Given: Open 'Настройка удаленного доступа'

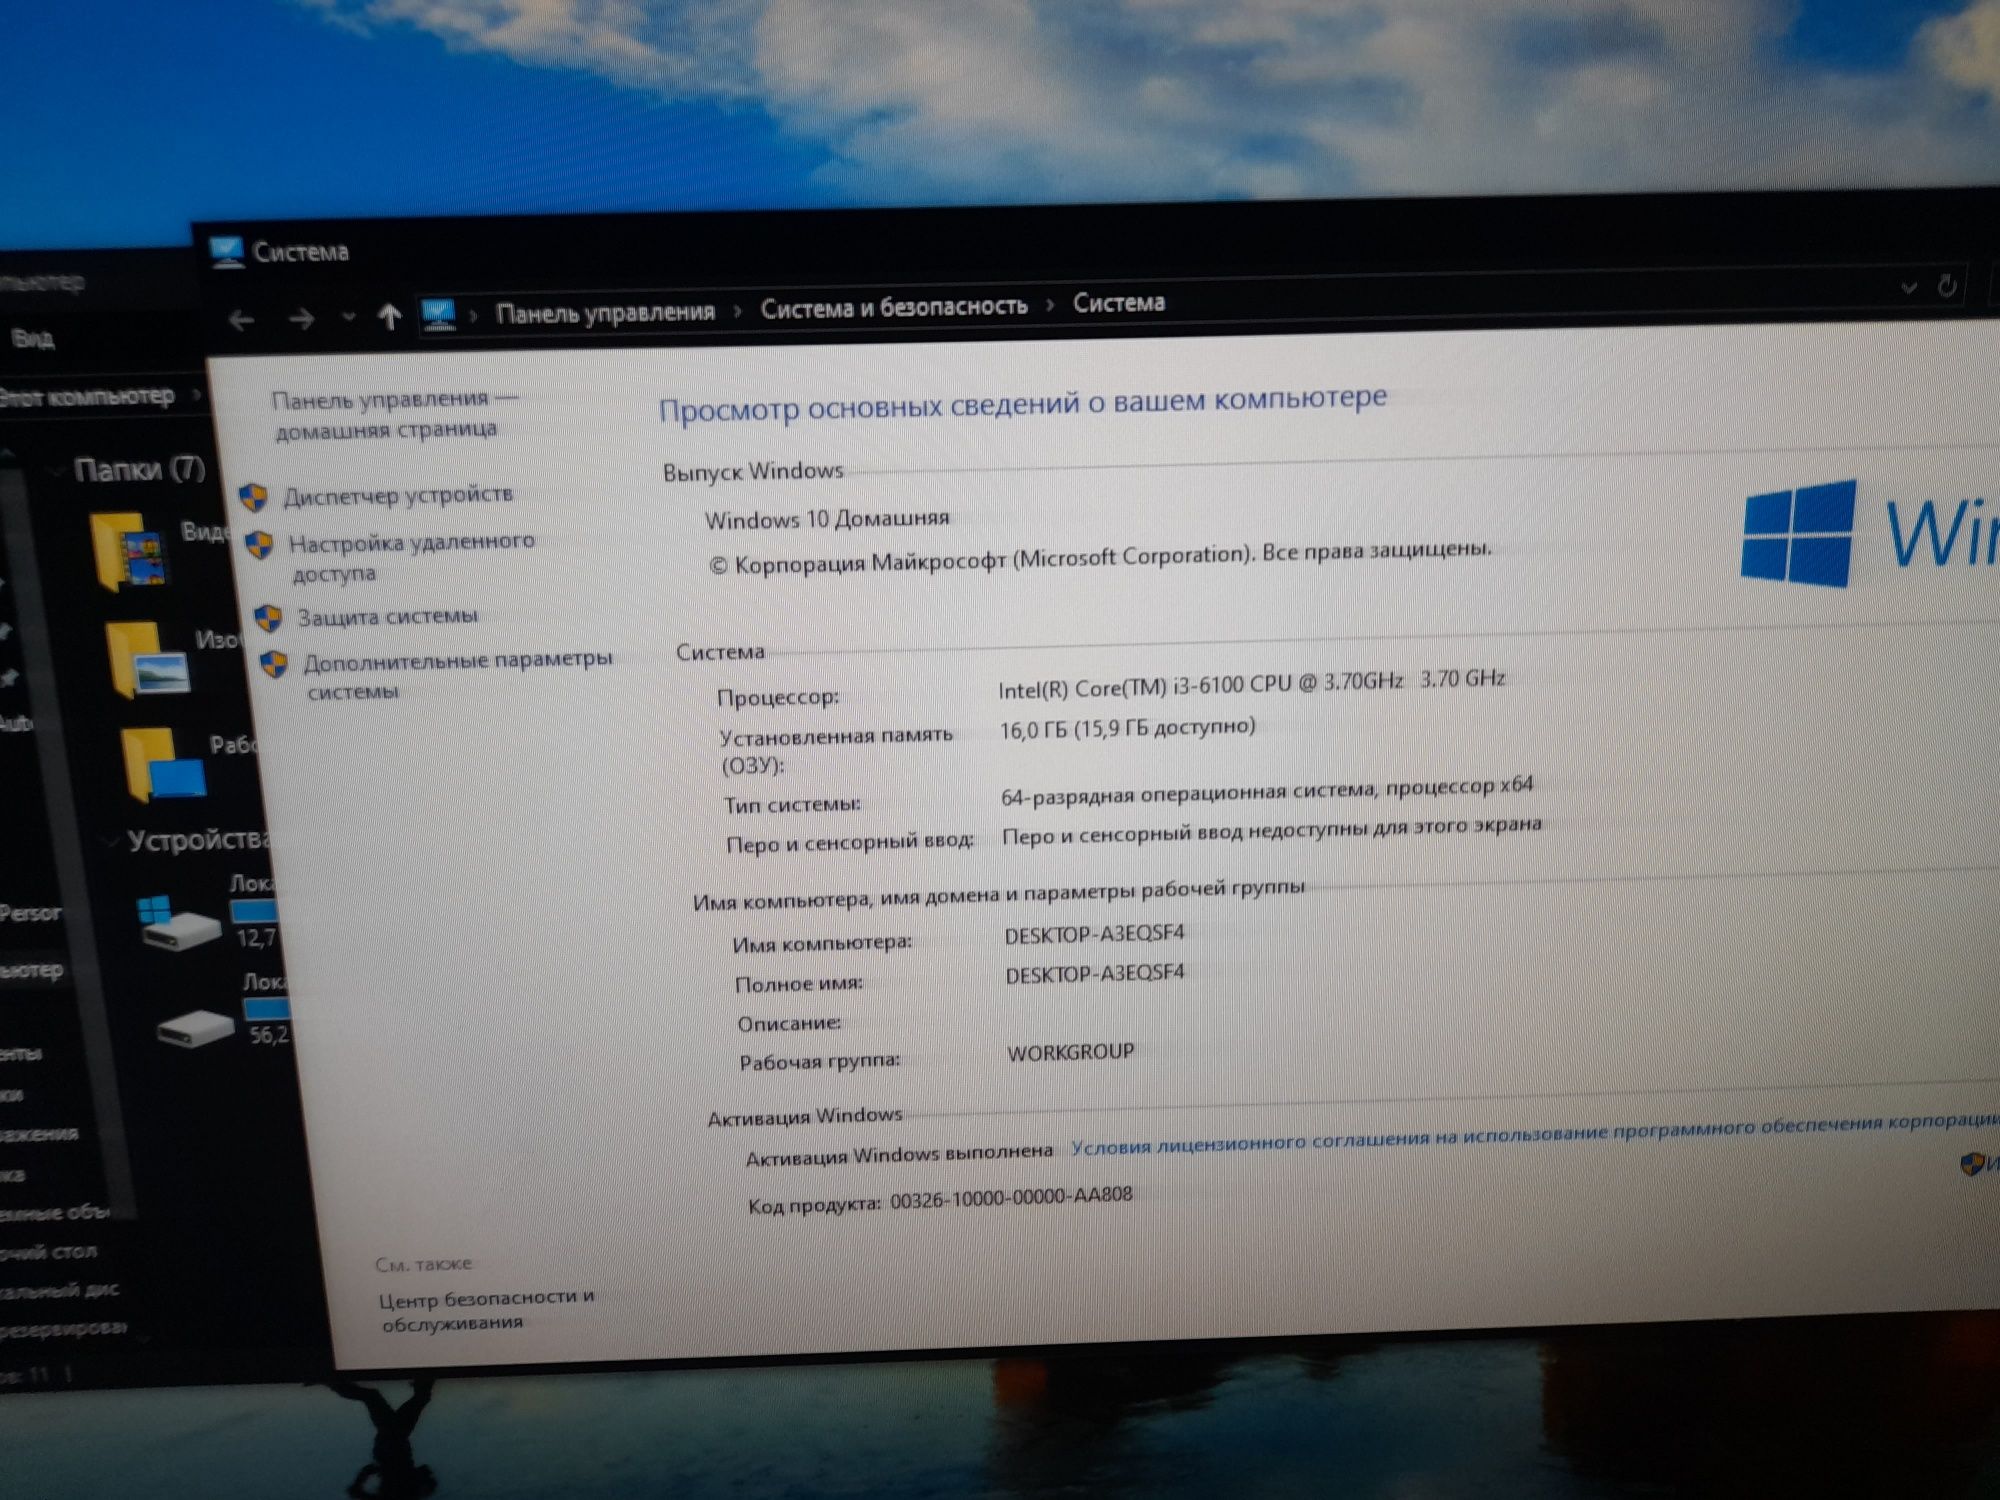Looking at the screenshot, I should [412, 557].
